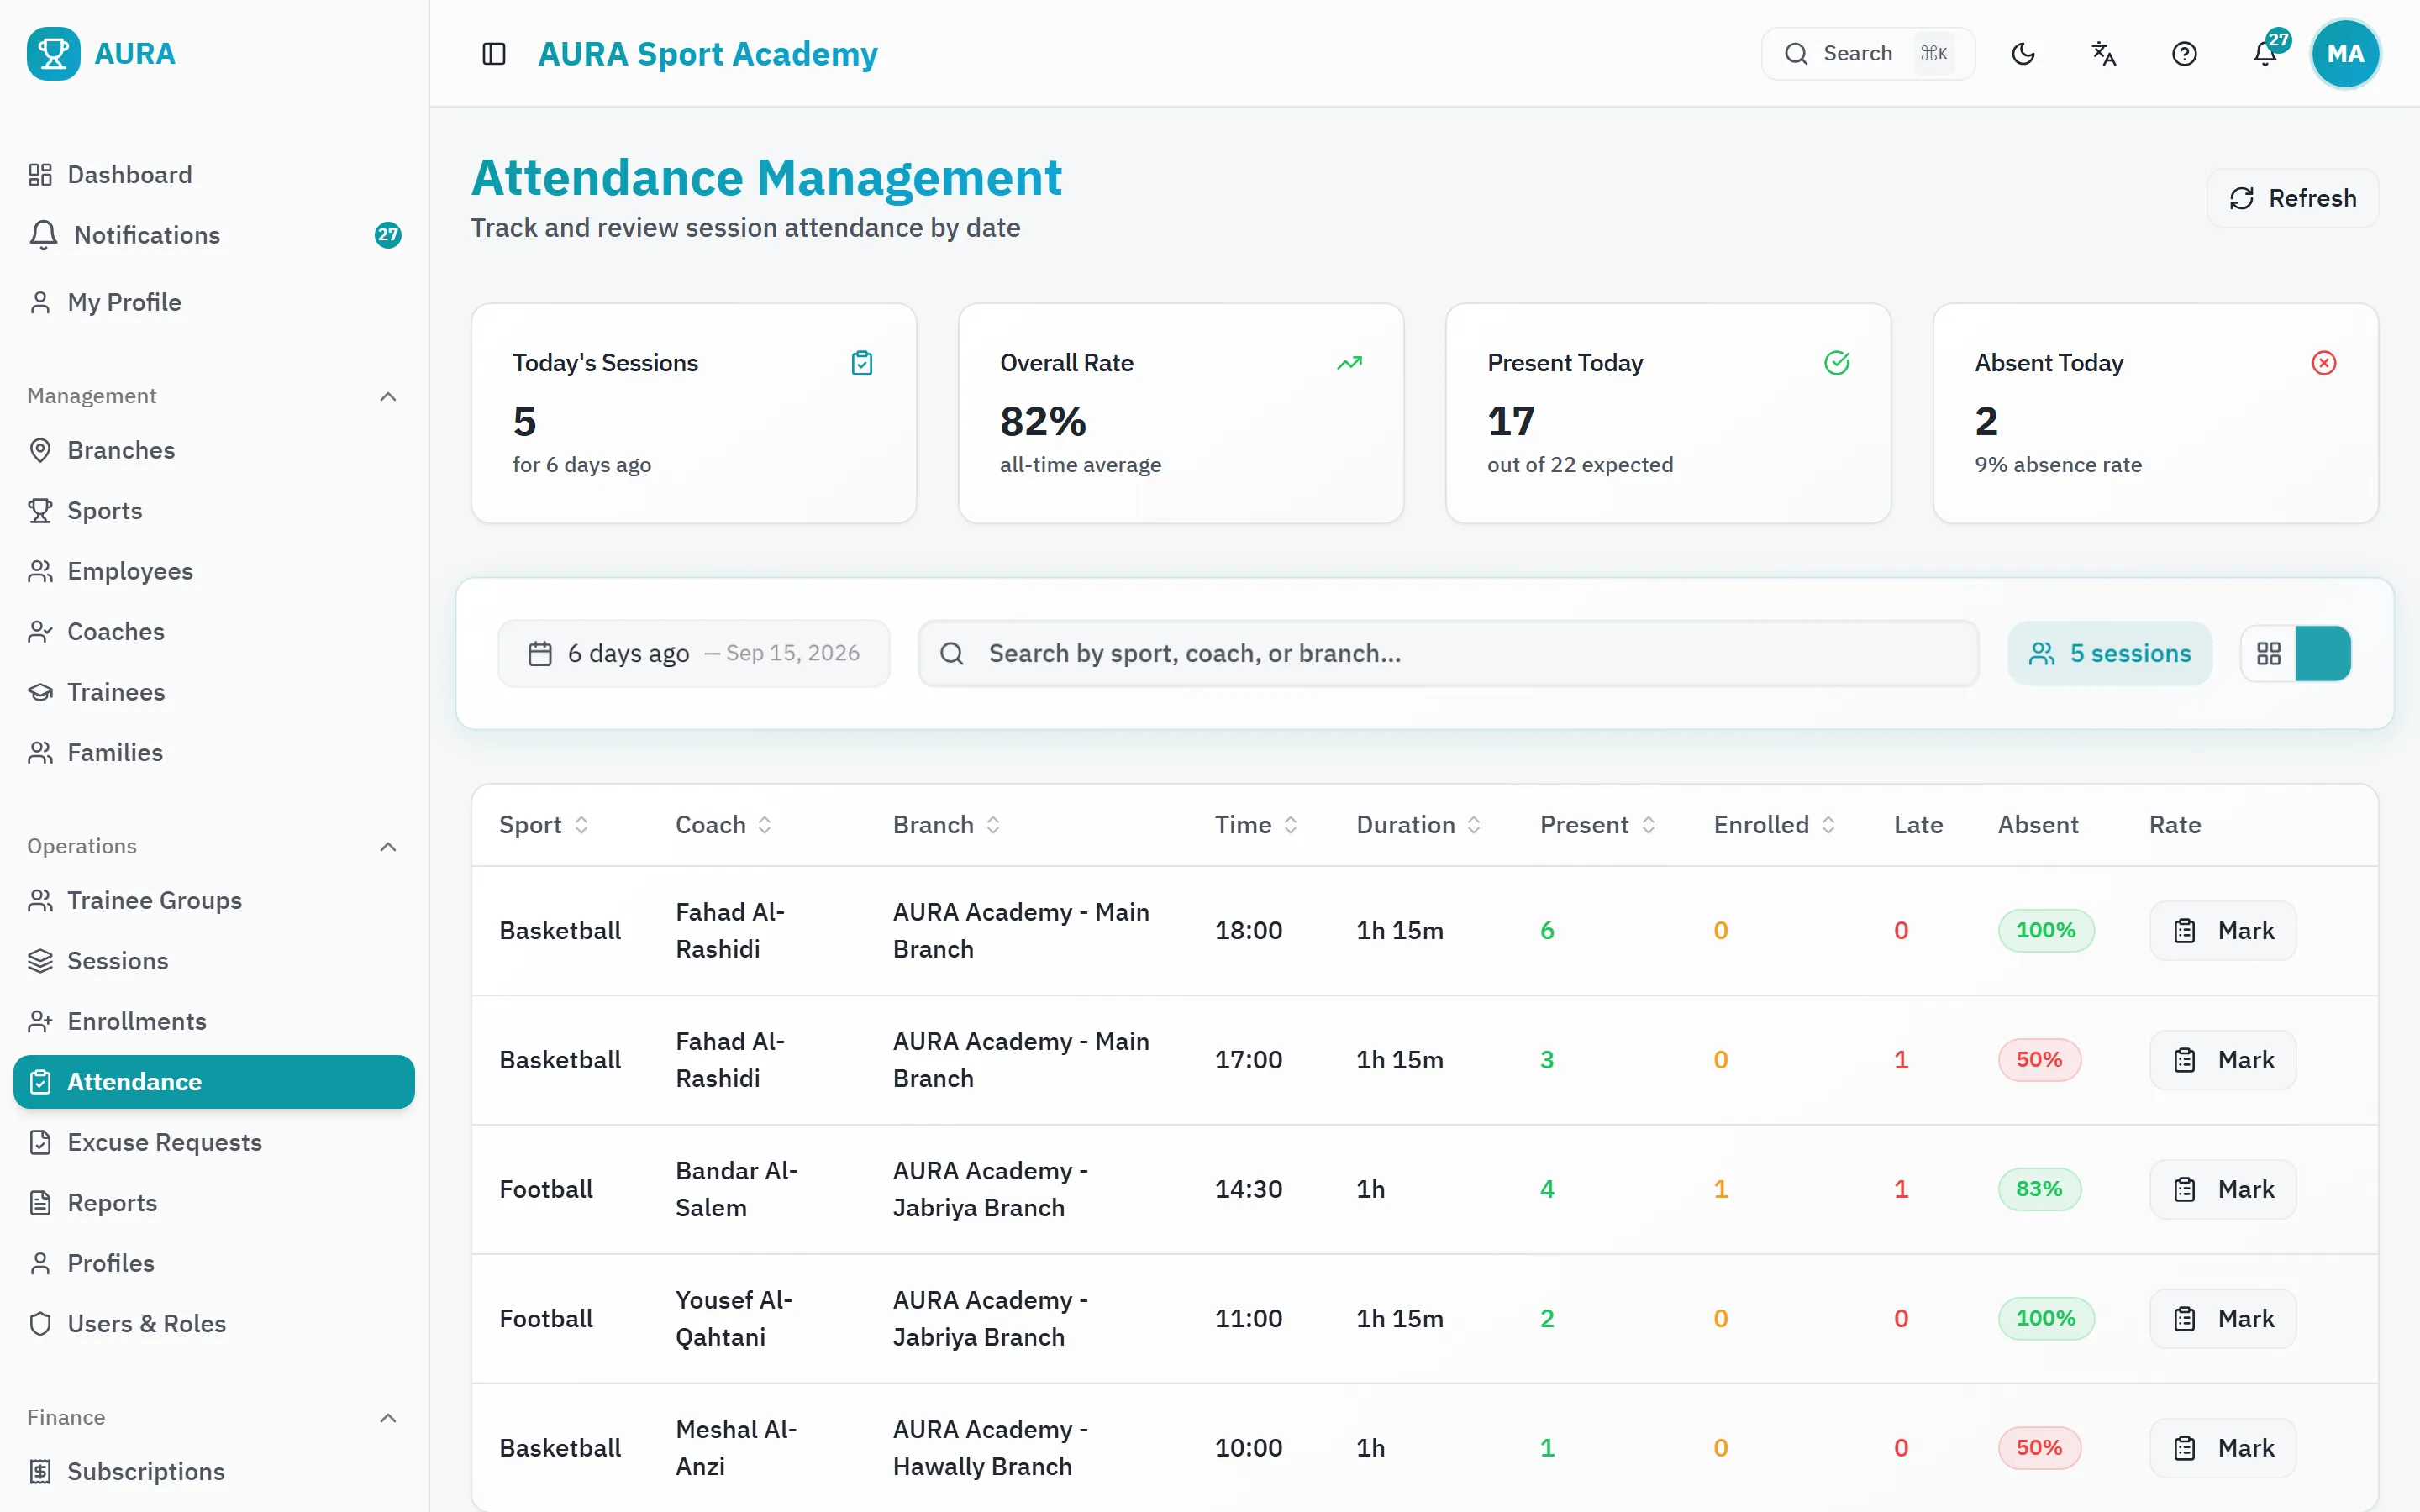Open Notifications in the sidebar

pos(214,235)
